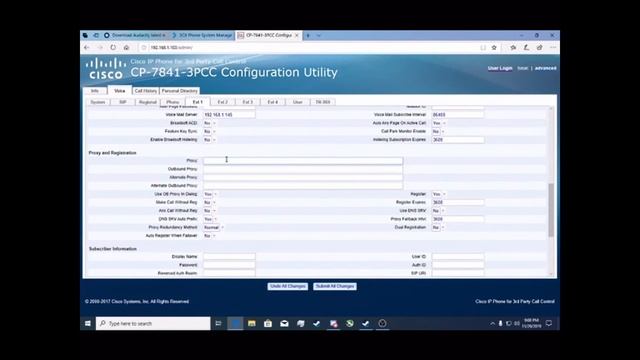
Task: Open Call Park Monitor Enable dropdown
Action: [x=438, y=131]
